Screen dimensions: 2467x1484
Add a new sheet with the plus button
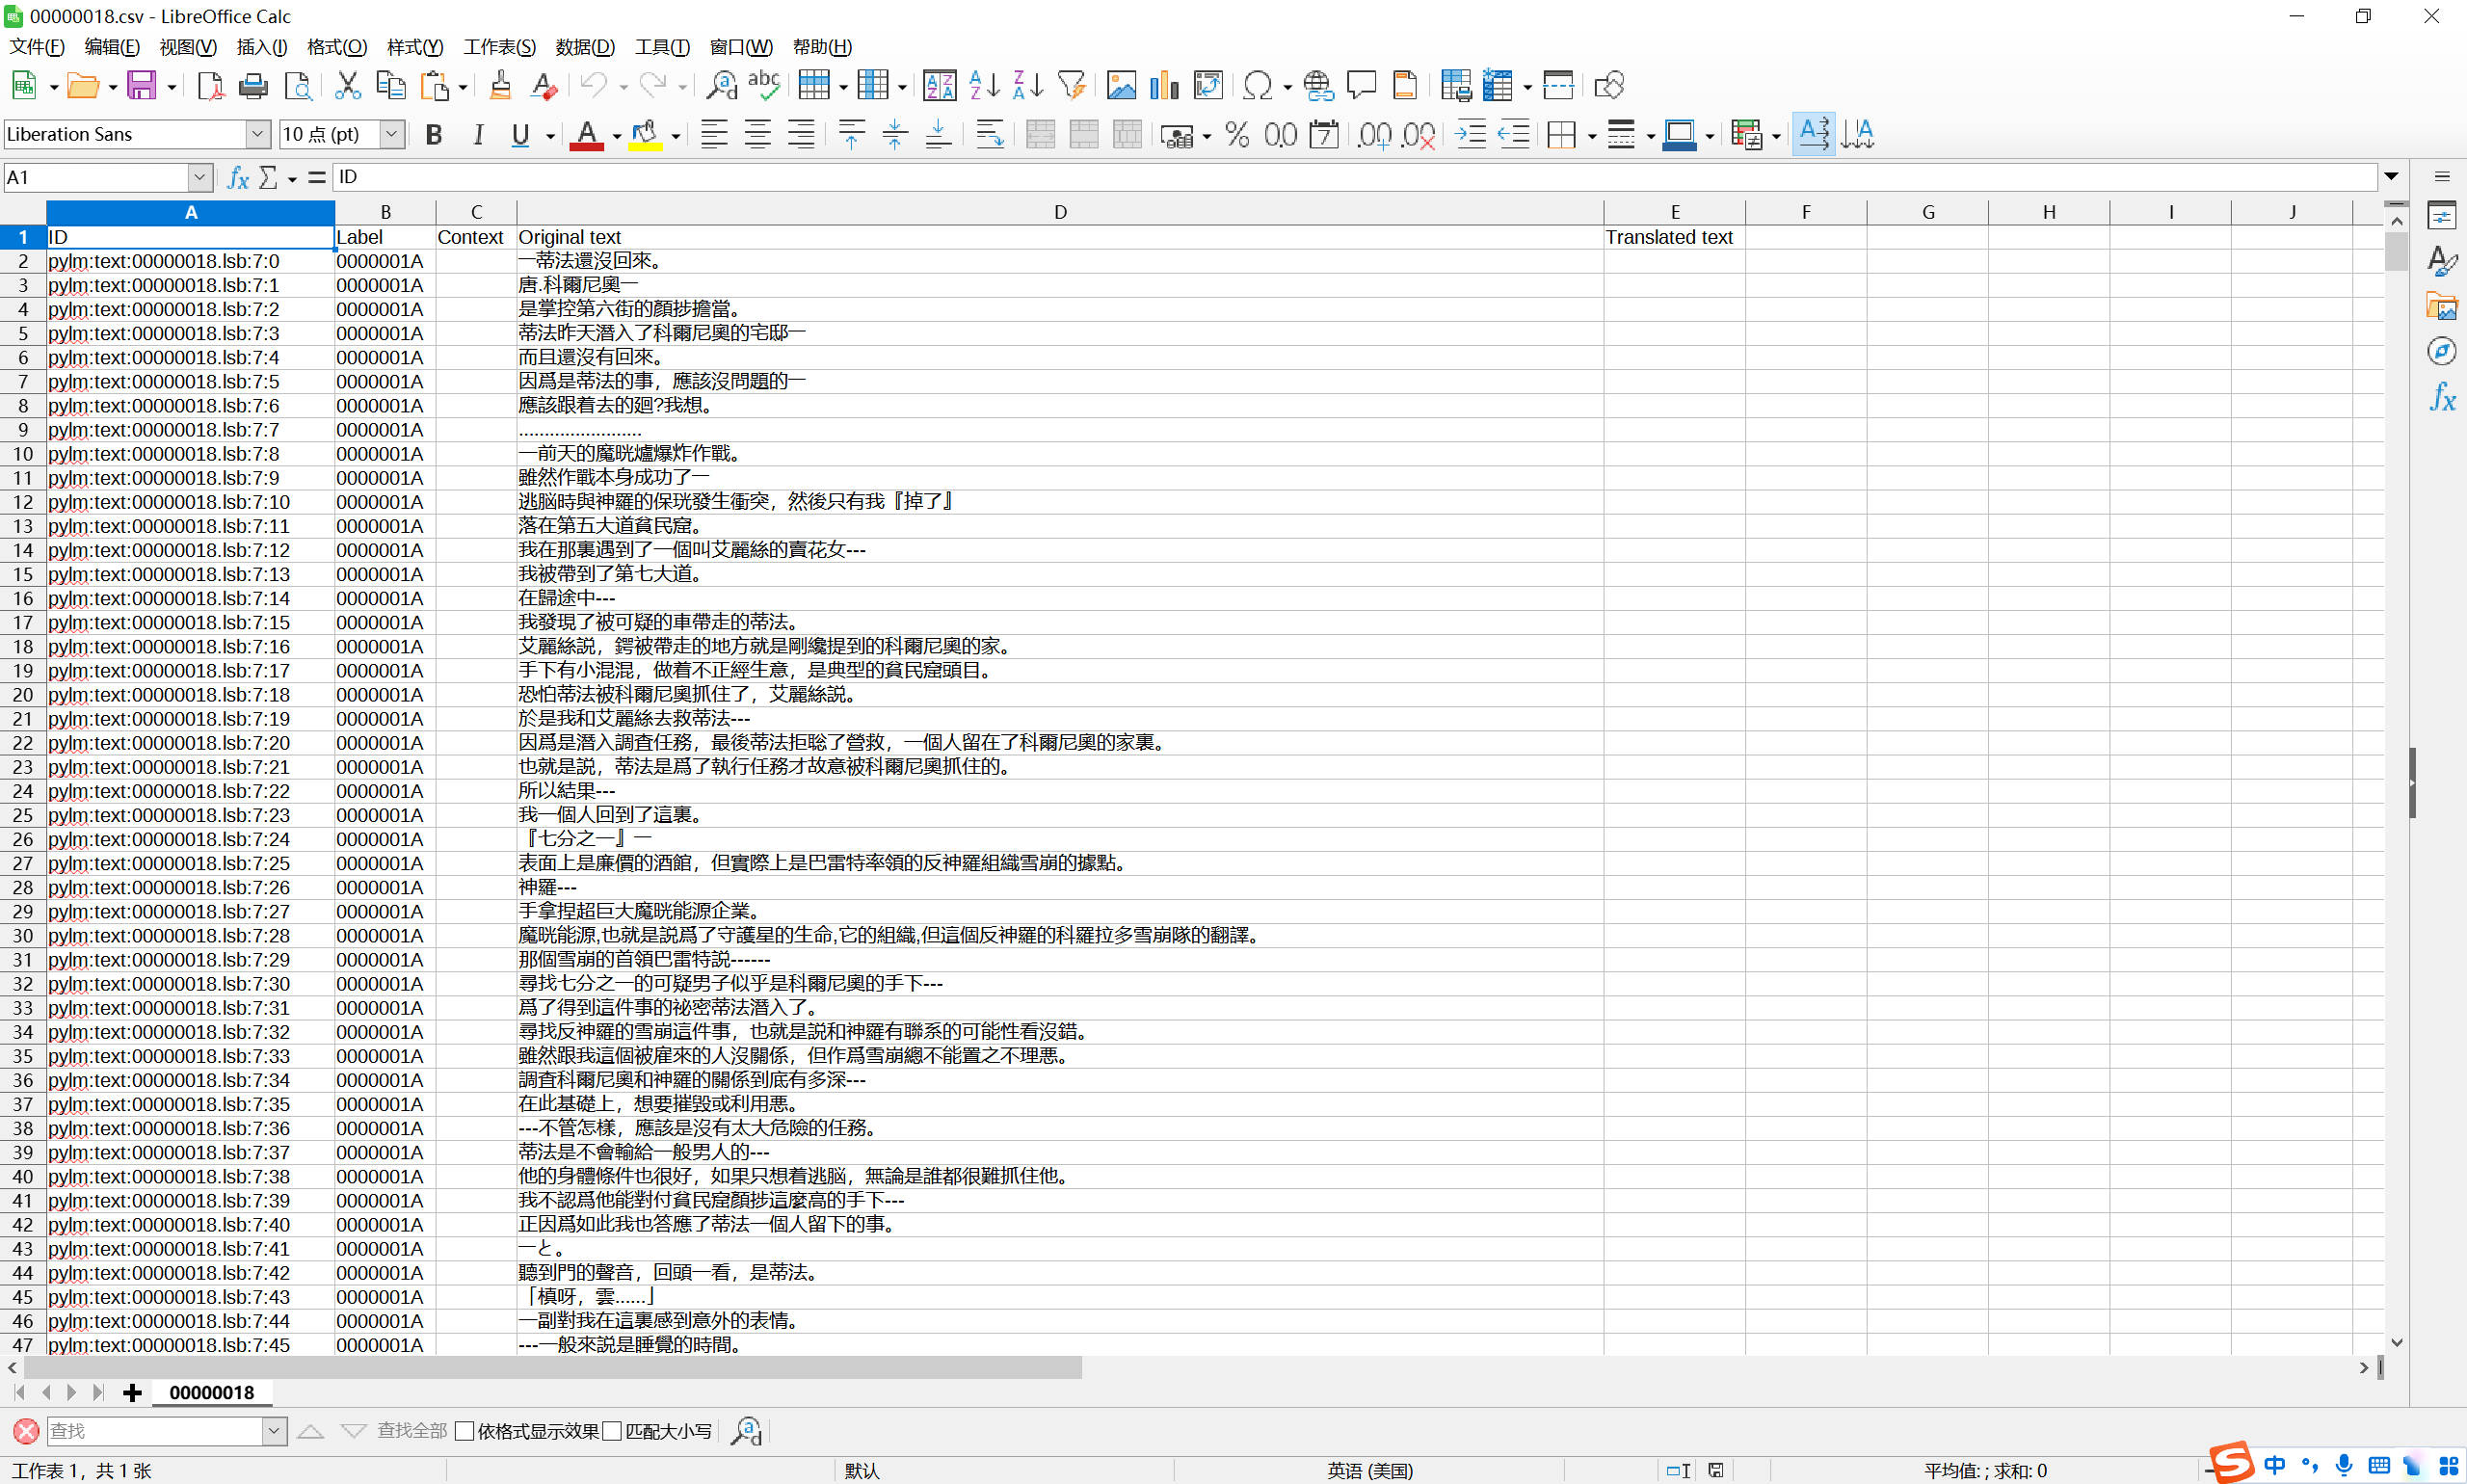(x=131, y=1392)
